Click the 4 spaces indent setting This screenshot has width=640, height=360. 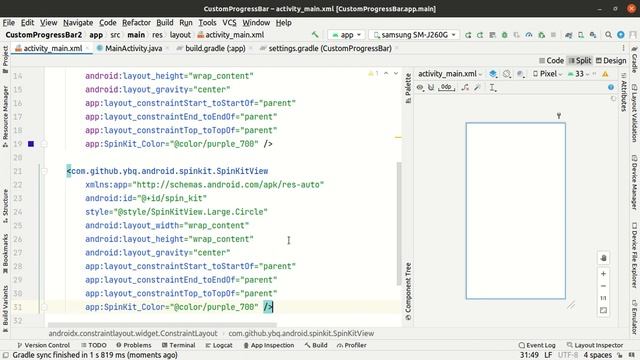597,355
